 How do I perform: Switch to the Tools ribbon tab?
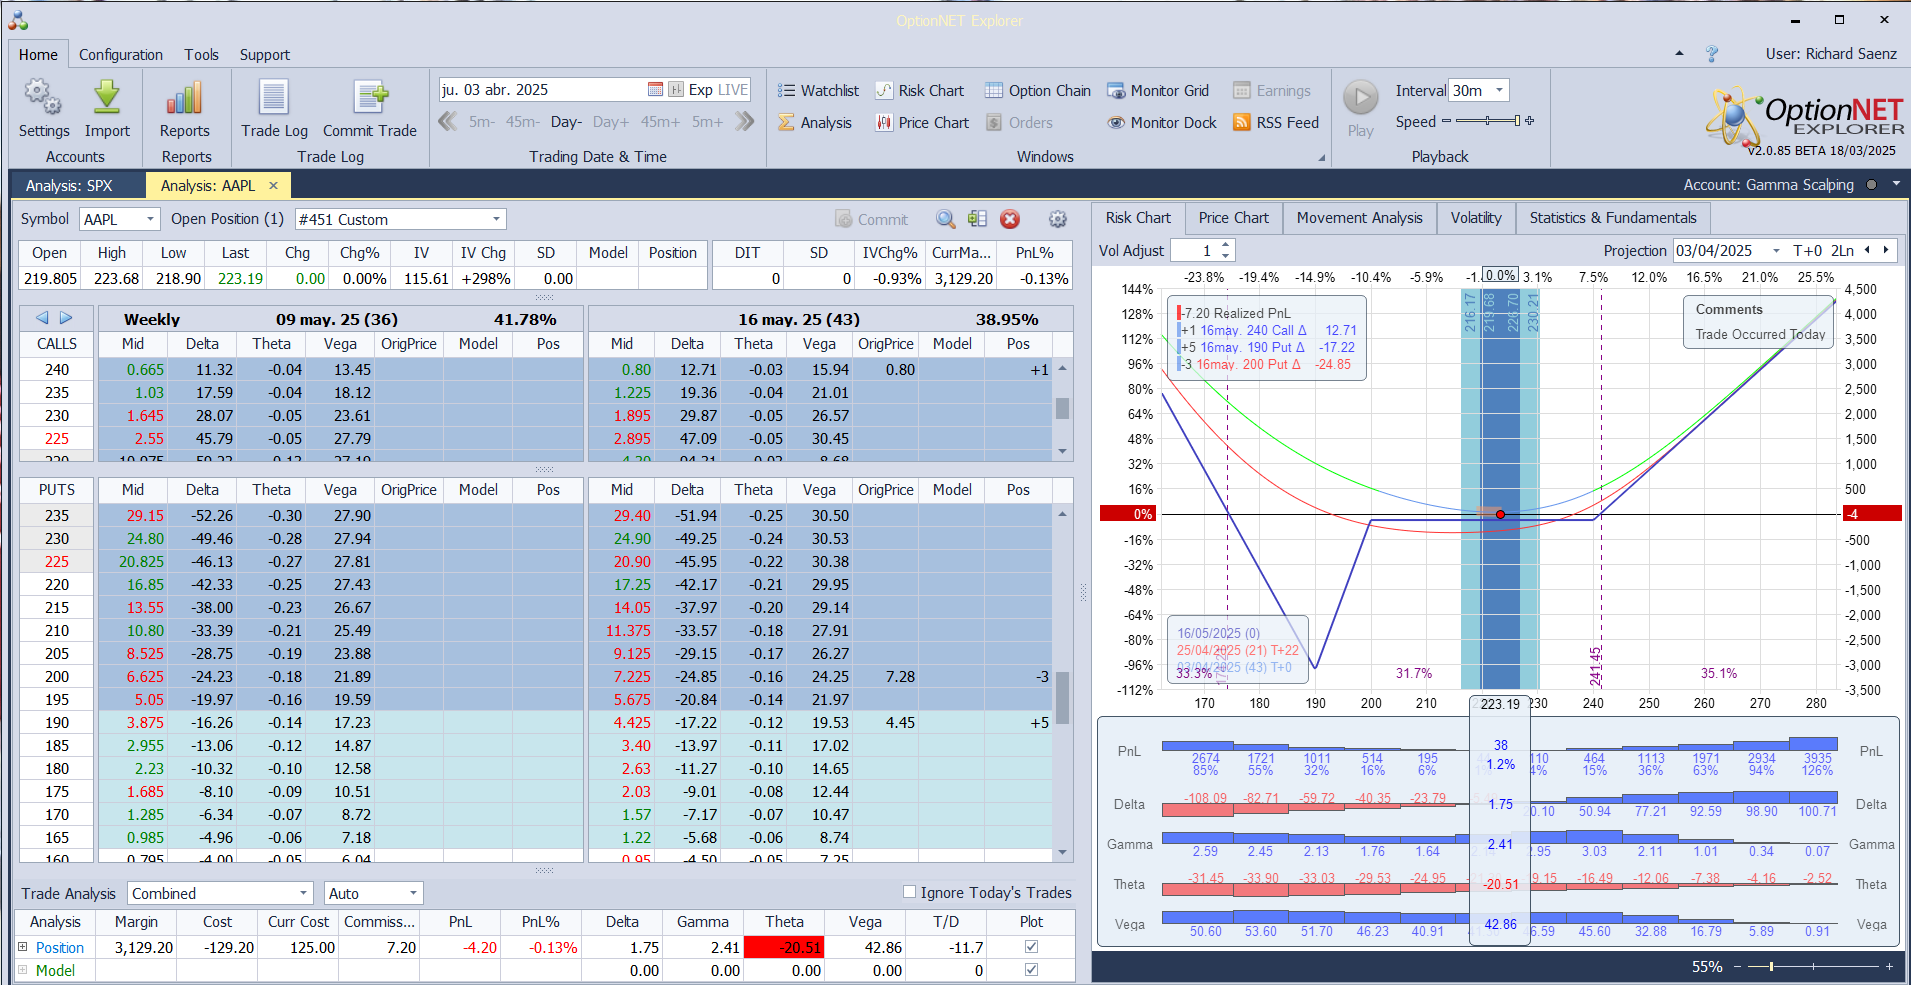(201, 55)
